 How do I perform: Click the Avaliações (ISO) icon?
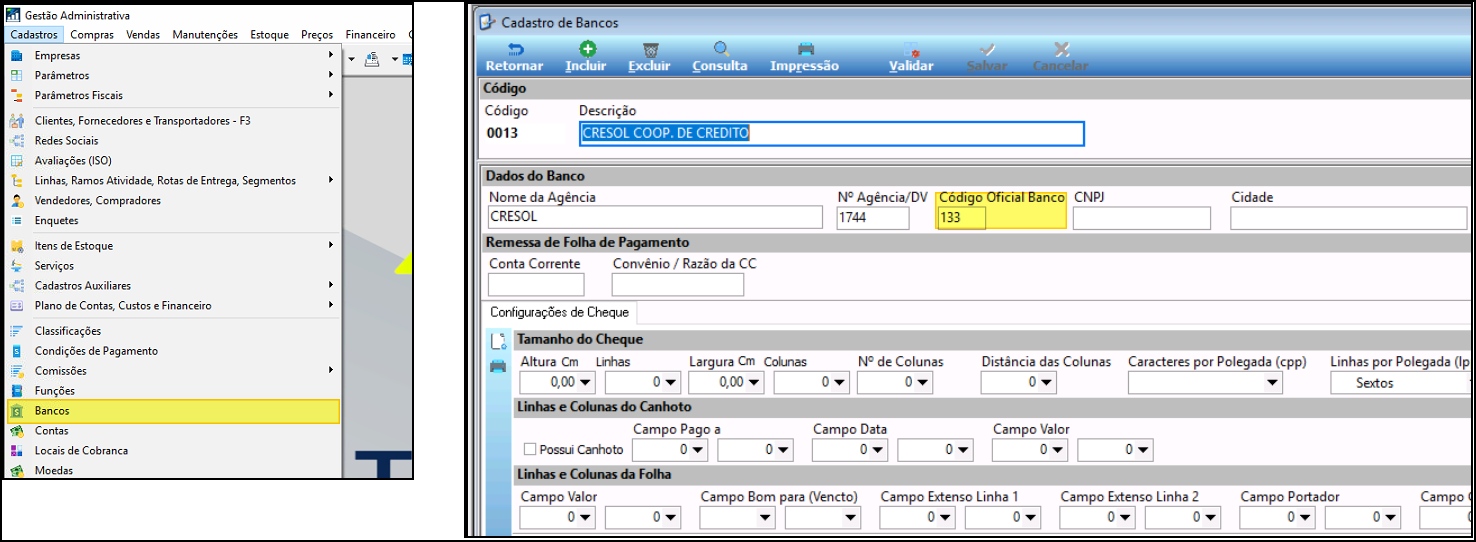(x=16, y=160)
